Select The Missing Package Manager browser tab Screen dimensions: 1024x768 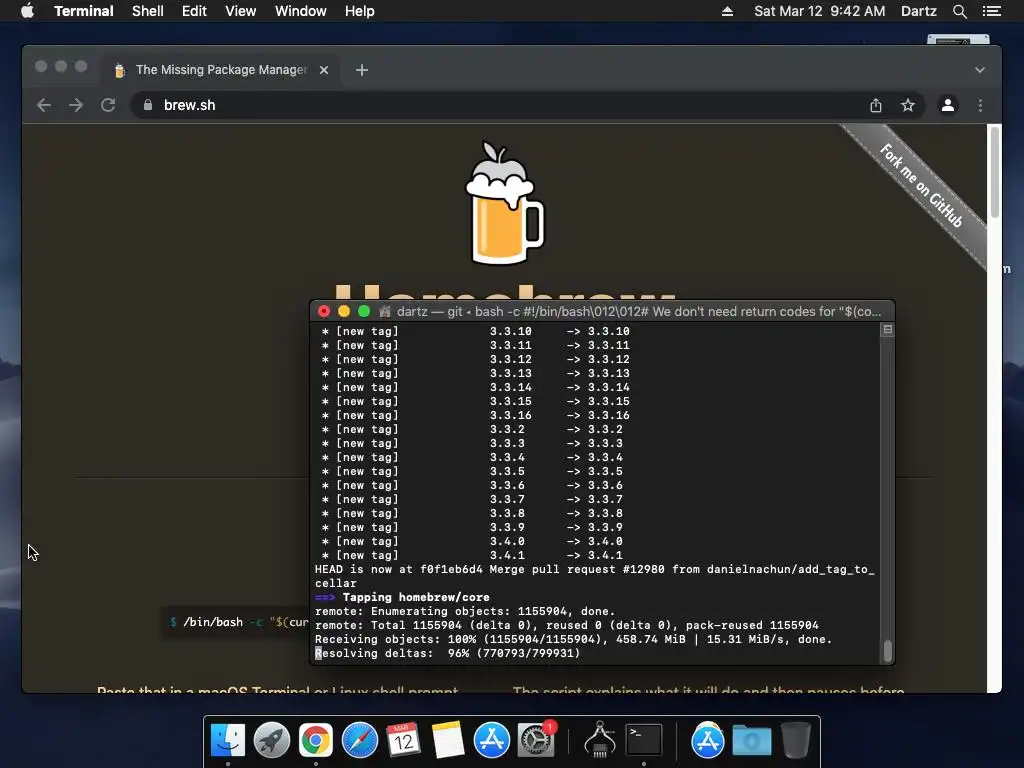[x=221, y=70]
